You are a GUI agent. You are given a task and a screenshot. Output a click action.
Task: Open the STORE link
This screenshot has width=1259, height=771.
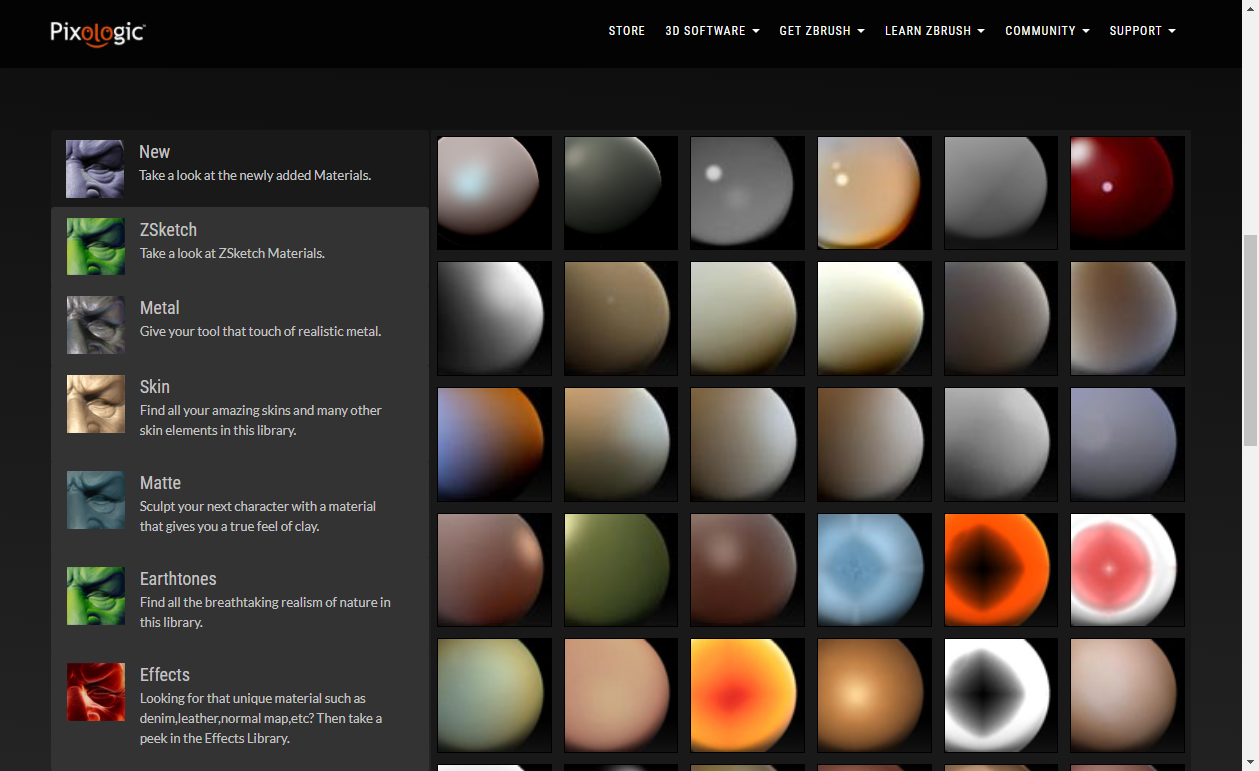627,31
